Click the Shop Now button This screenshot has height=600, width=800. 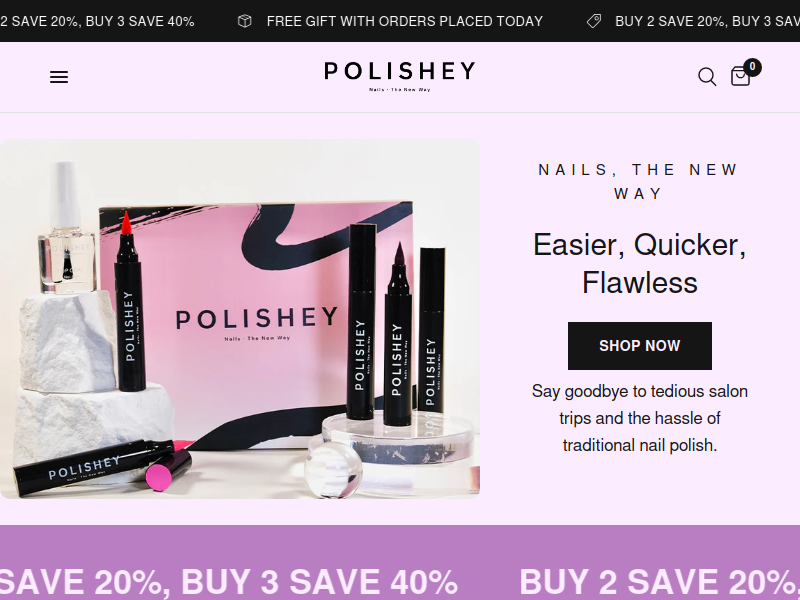tap(640, 346)
